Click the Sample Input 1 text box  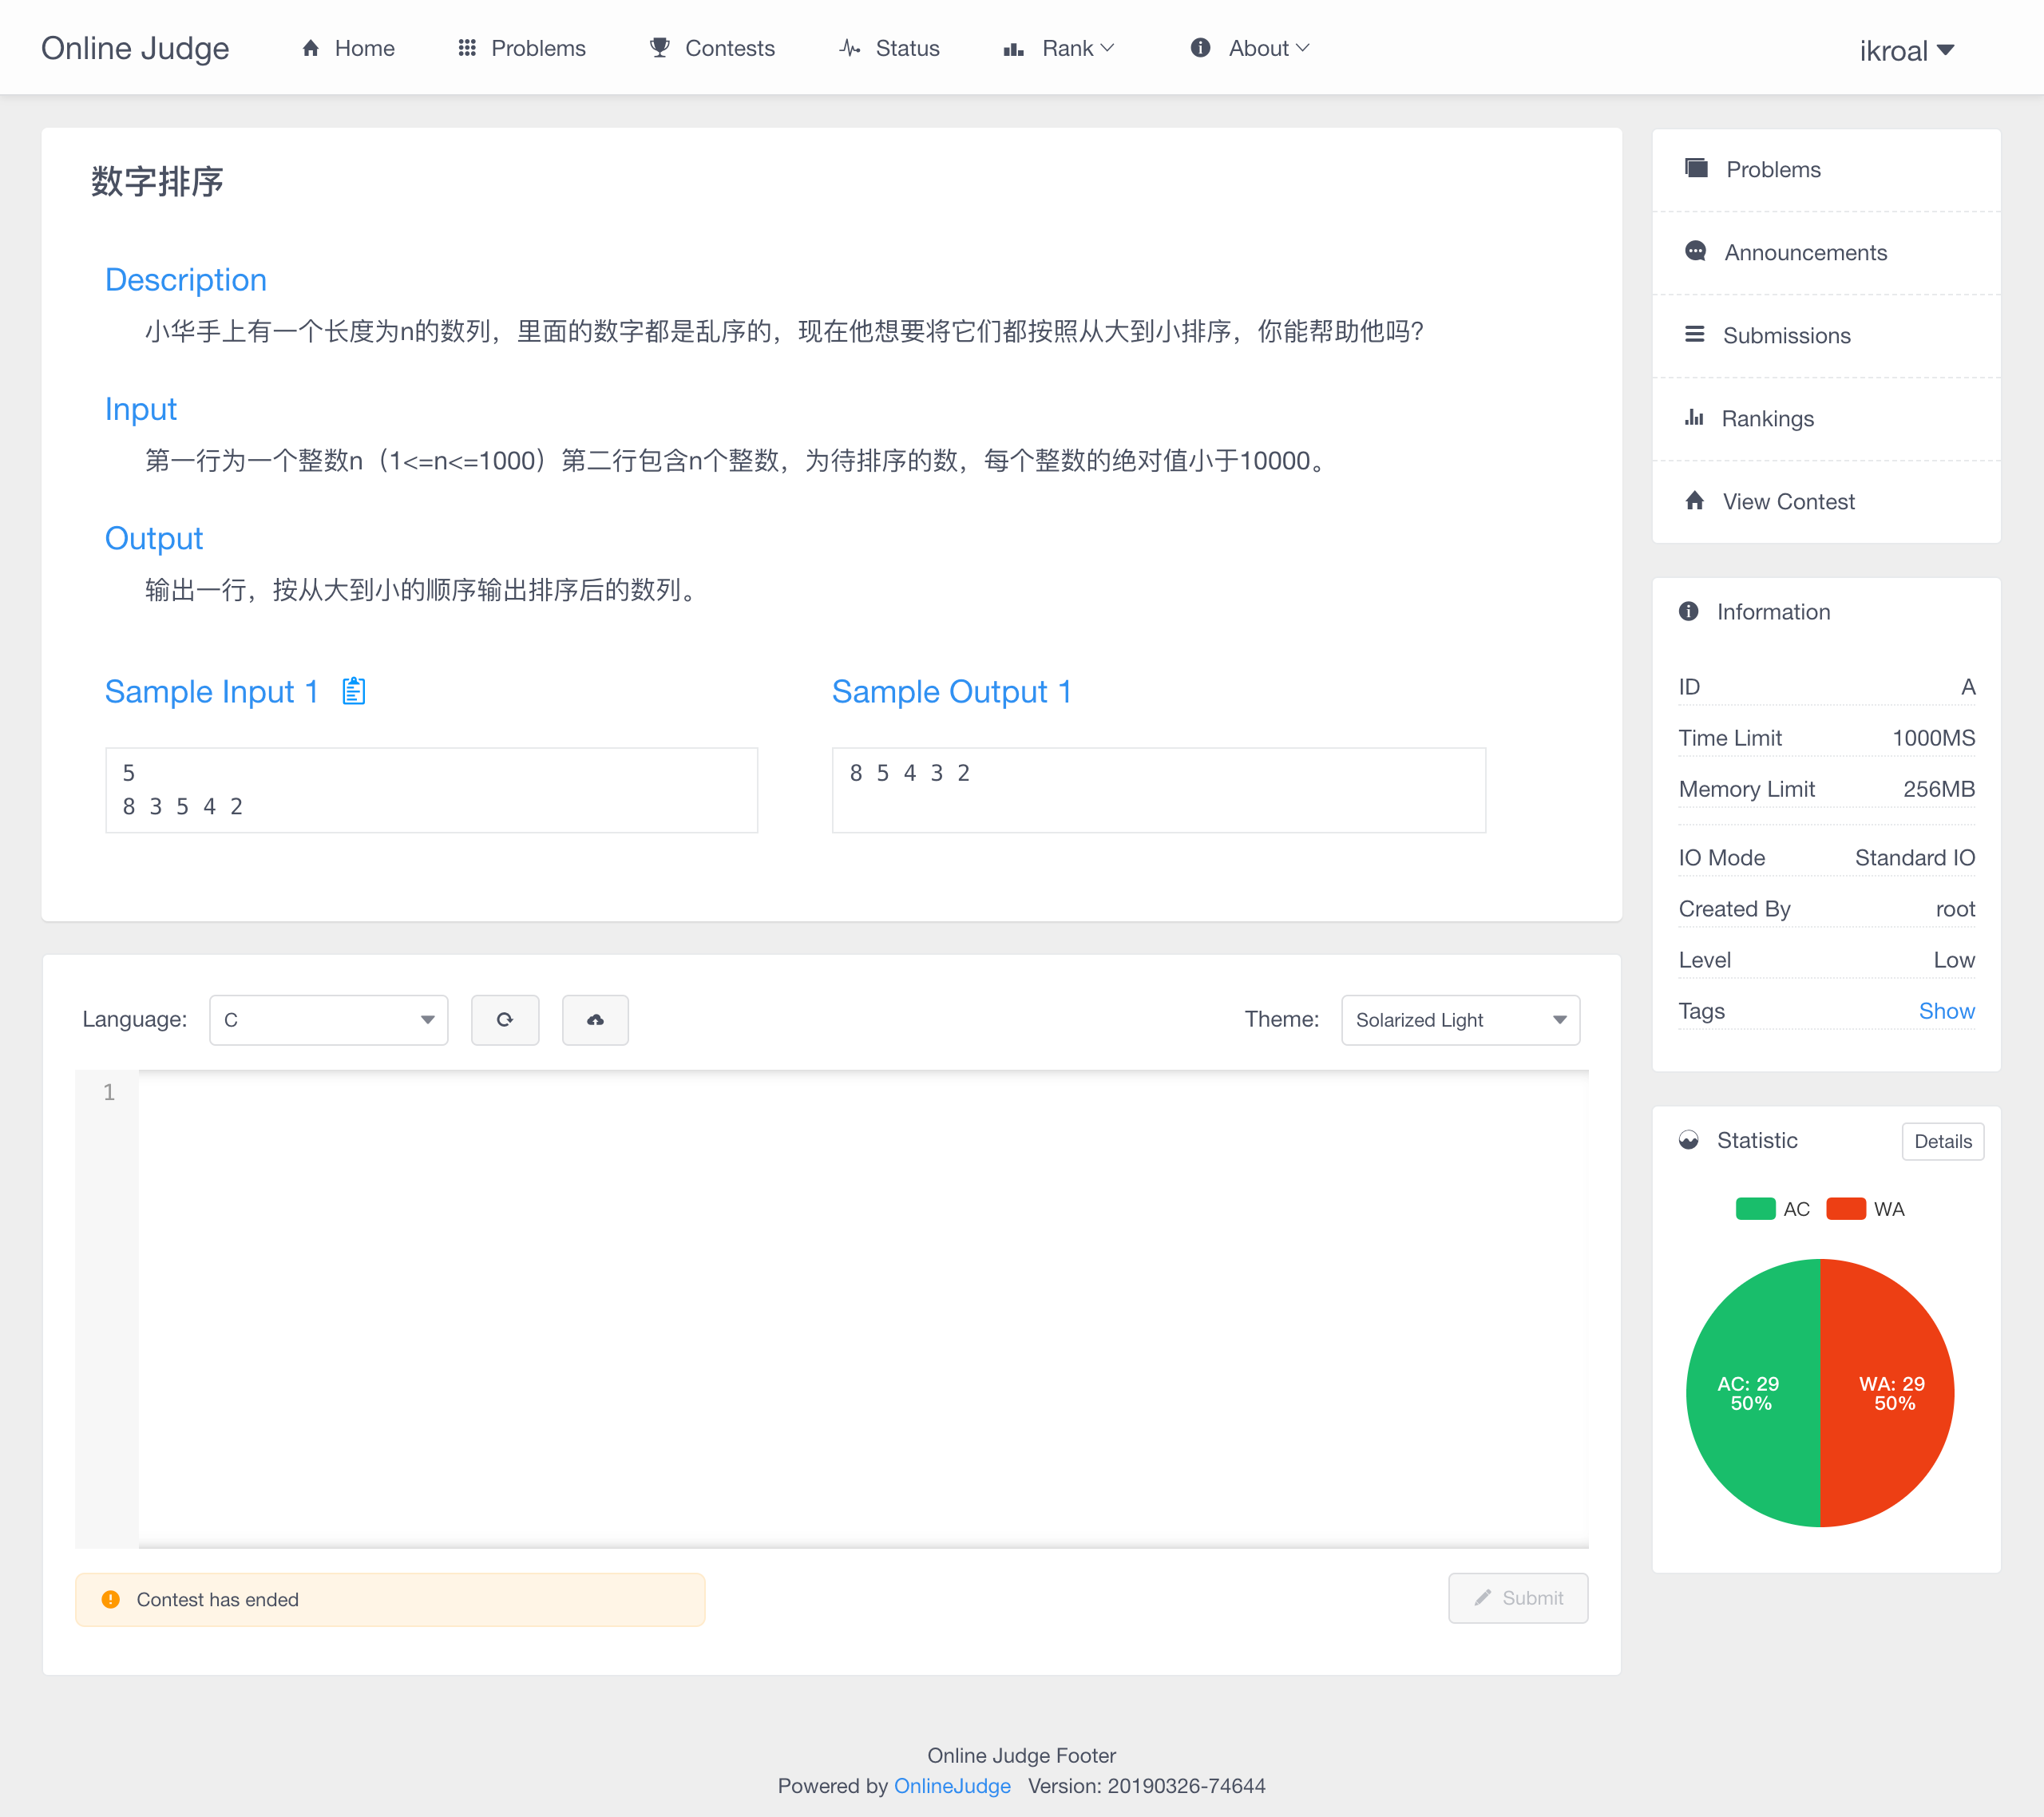point(431,789)
